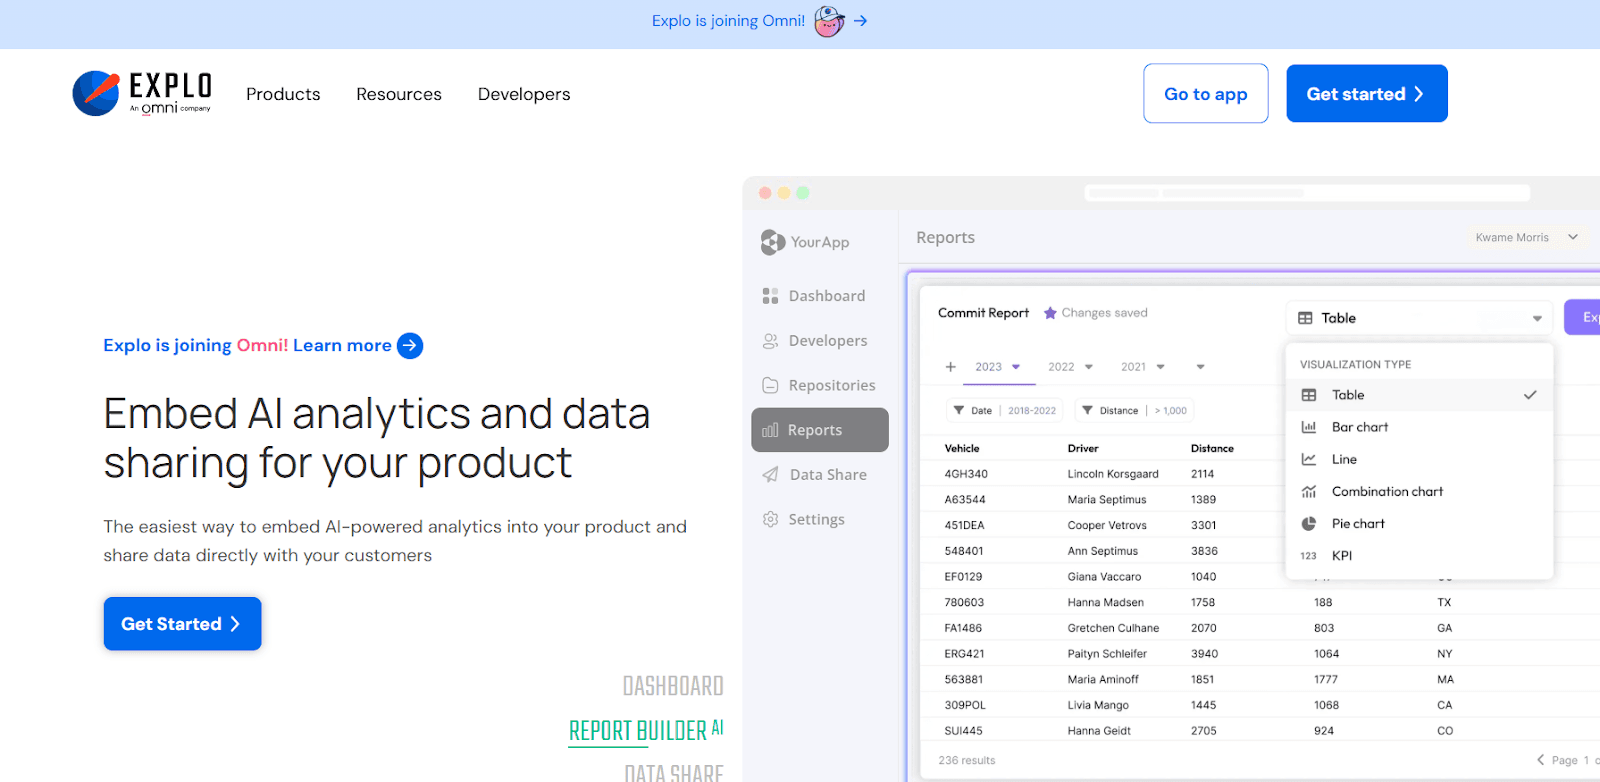Click driver cell Cooper Vetrovs

click(x=1107, y=525)
